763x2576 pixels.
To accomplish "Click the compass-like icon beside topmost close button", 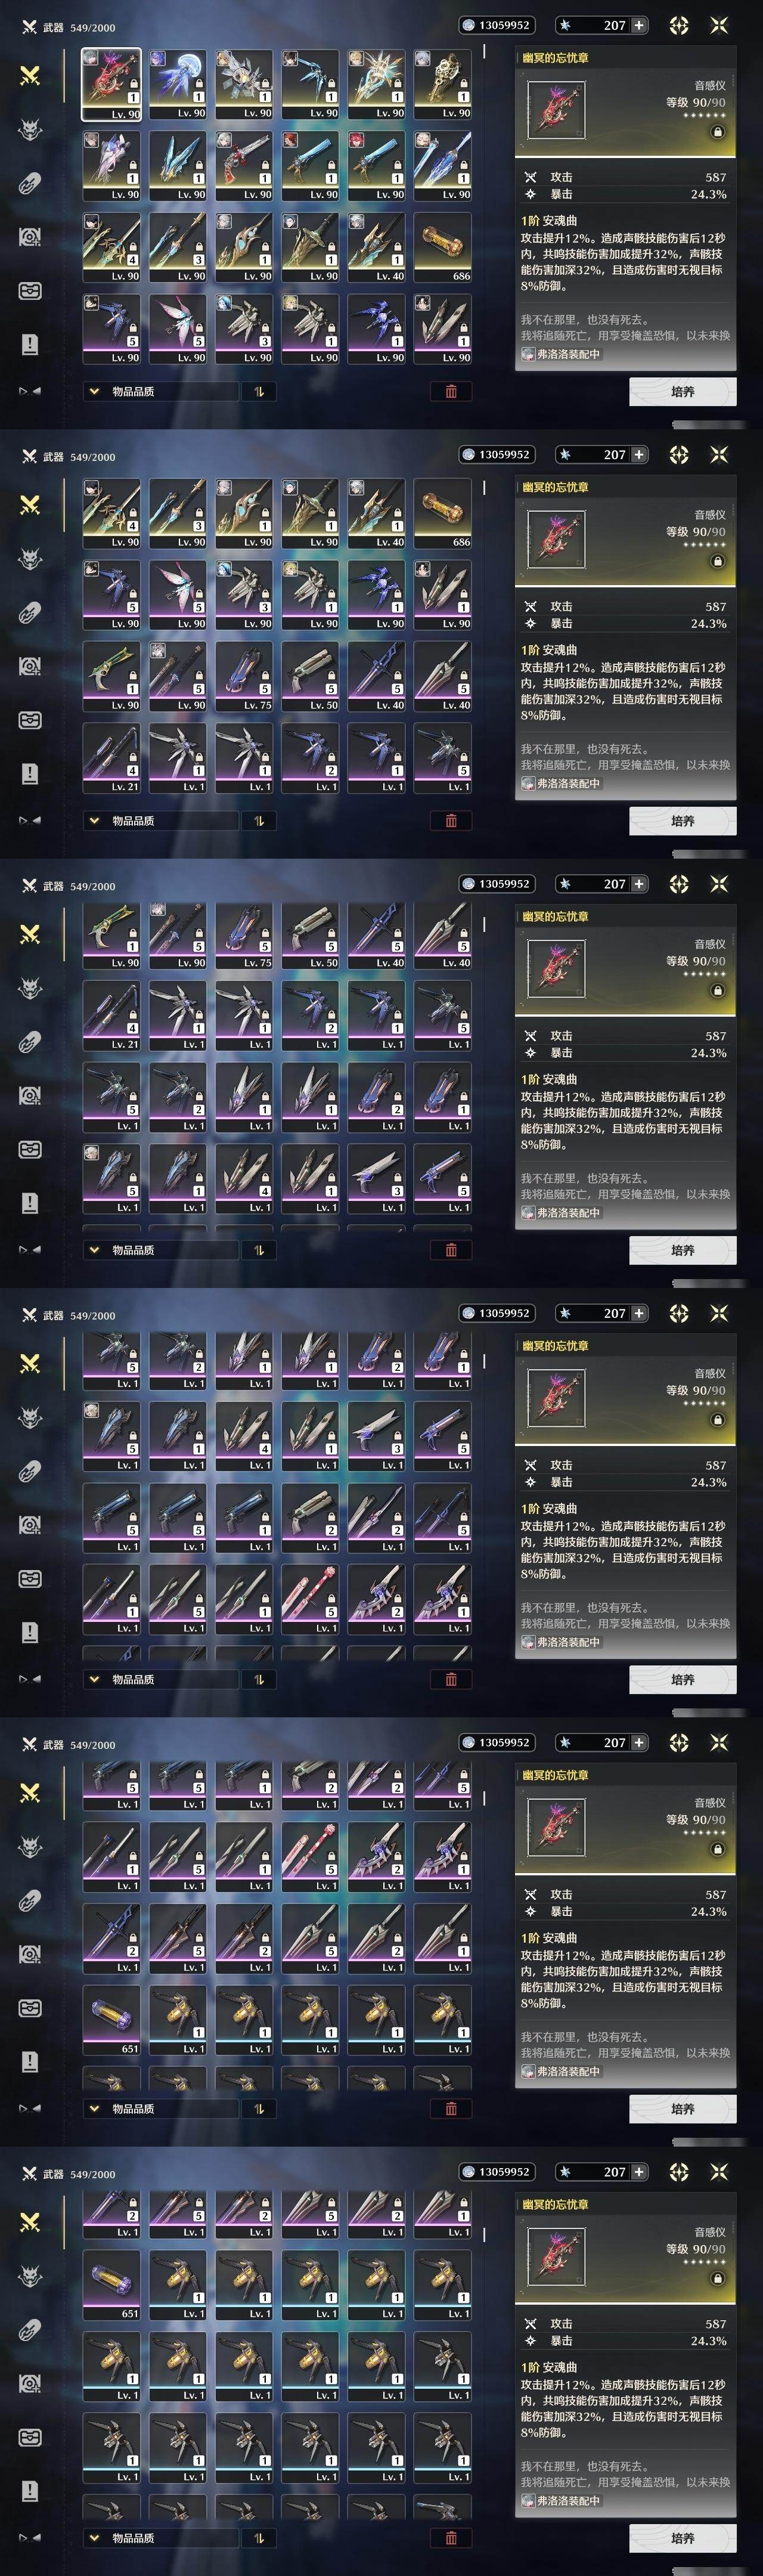I will (x=679, y=25).
